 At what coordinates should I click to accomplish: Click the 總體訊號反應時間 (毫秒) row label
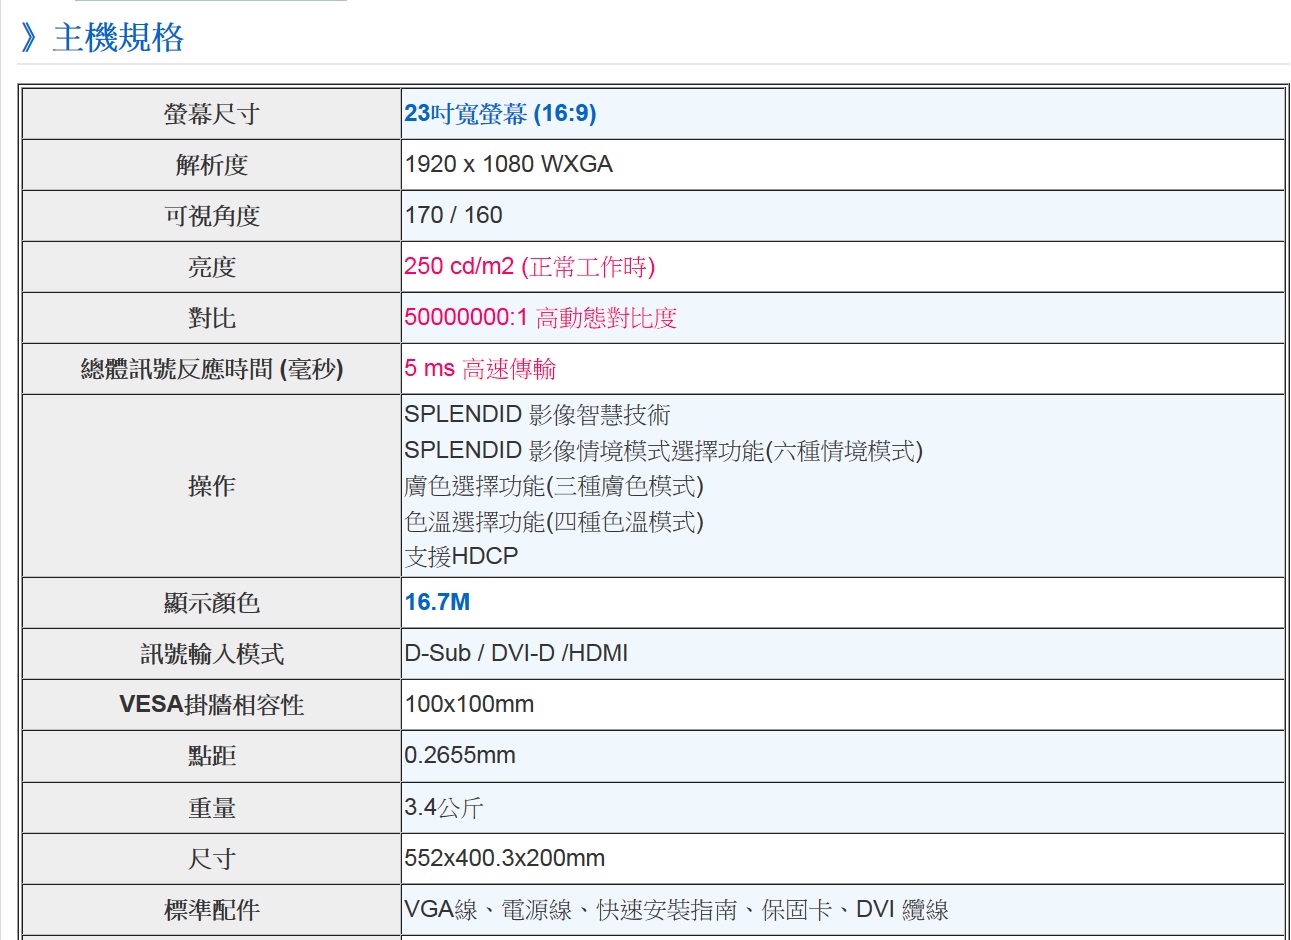click(212, 369)
